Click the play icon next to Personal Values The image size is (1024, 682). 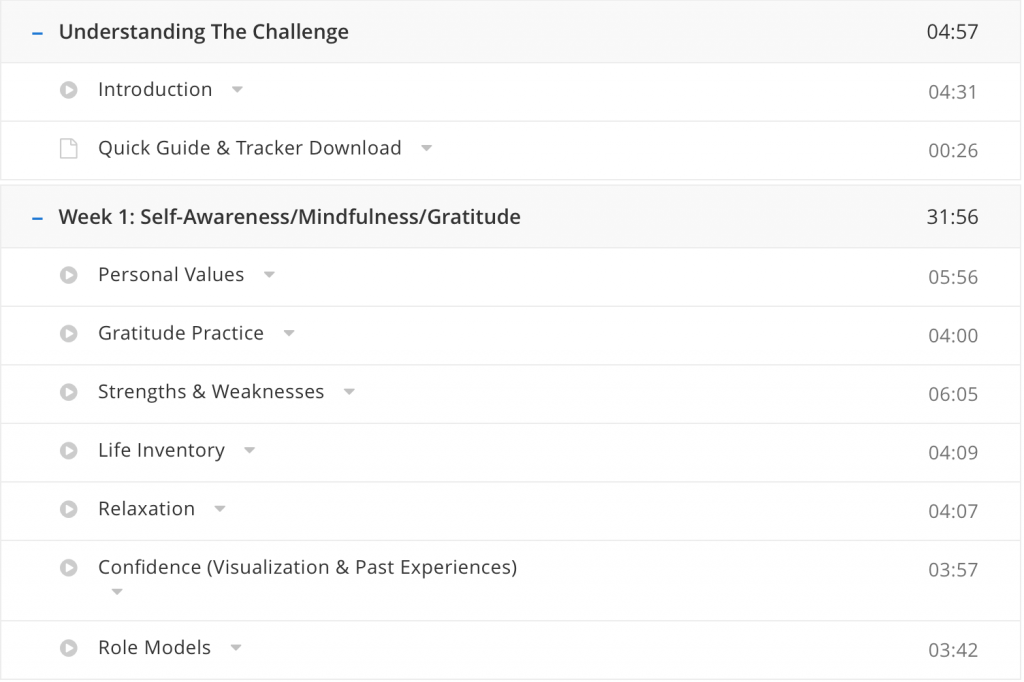point(68,275)
